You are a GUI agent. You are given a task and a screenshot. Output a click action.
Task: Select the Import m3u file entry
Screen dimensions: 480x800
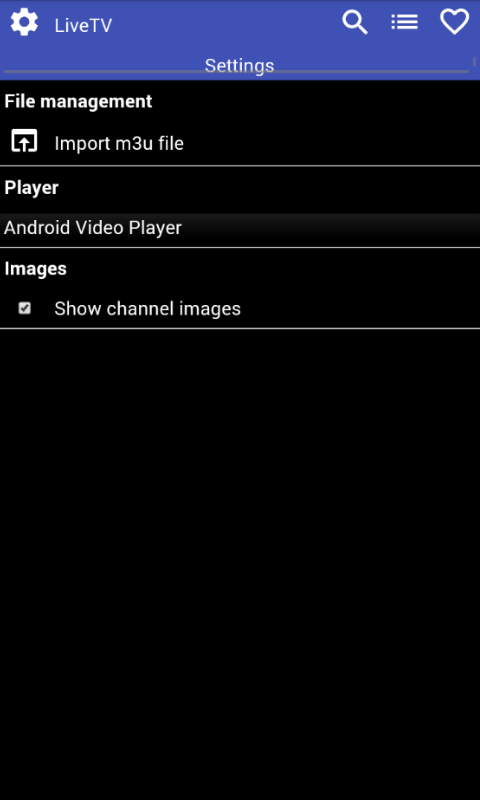[x=240, y=143]
